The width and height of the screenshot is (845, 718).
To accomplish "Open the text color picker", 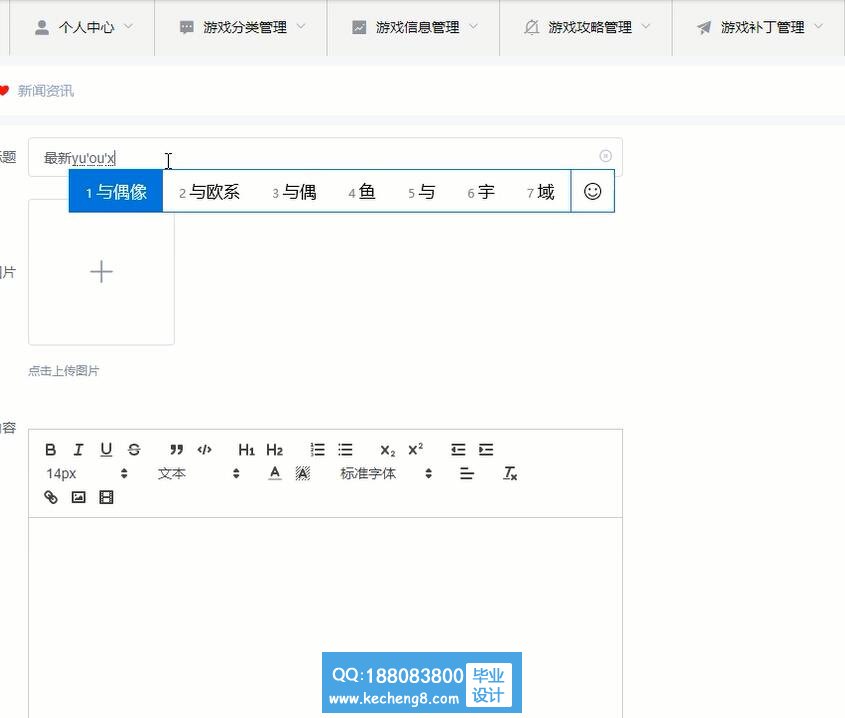I will pos(275,473).
